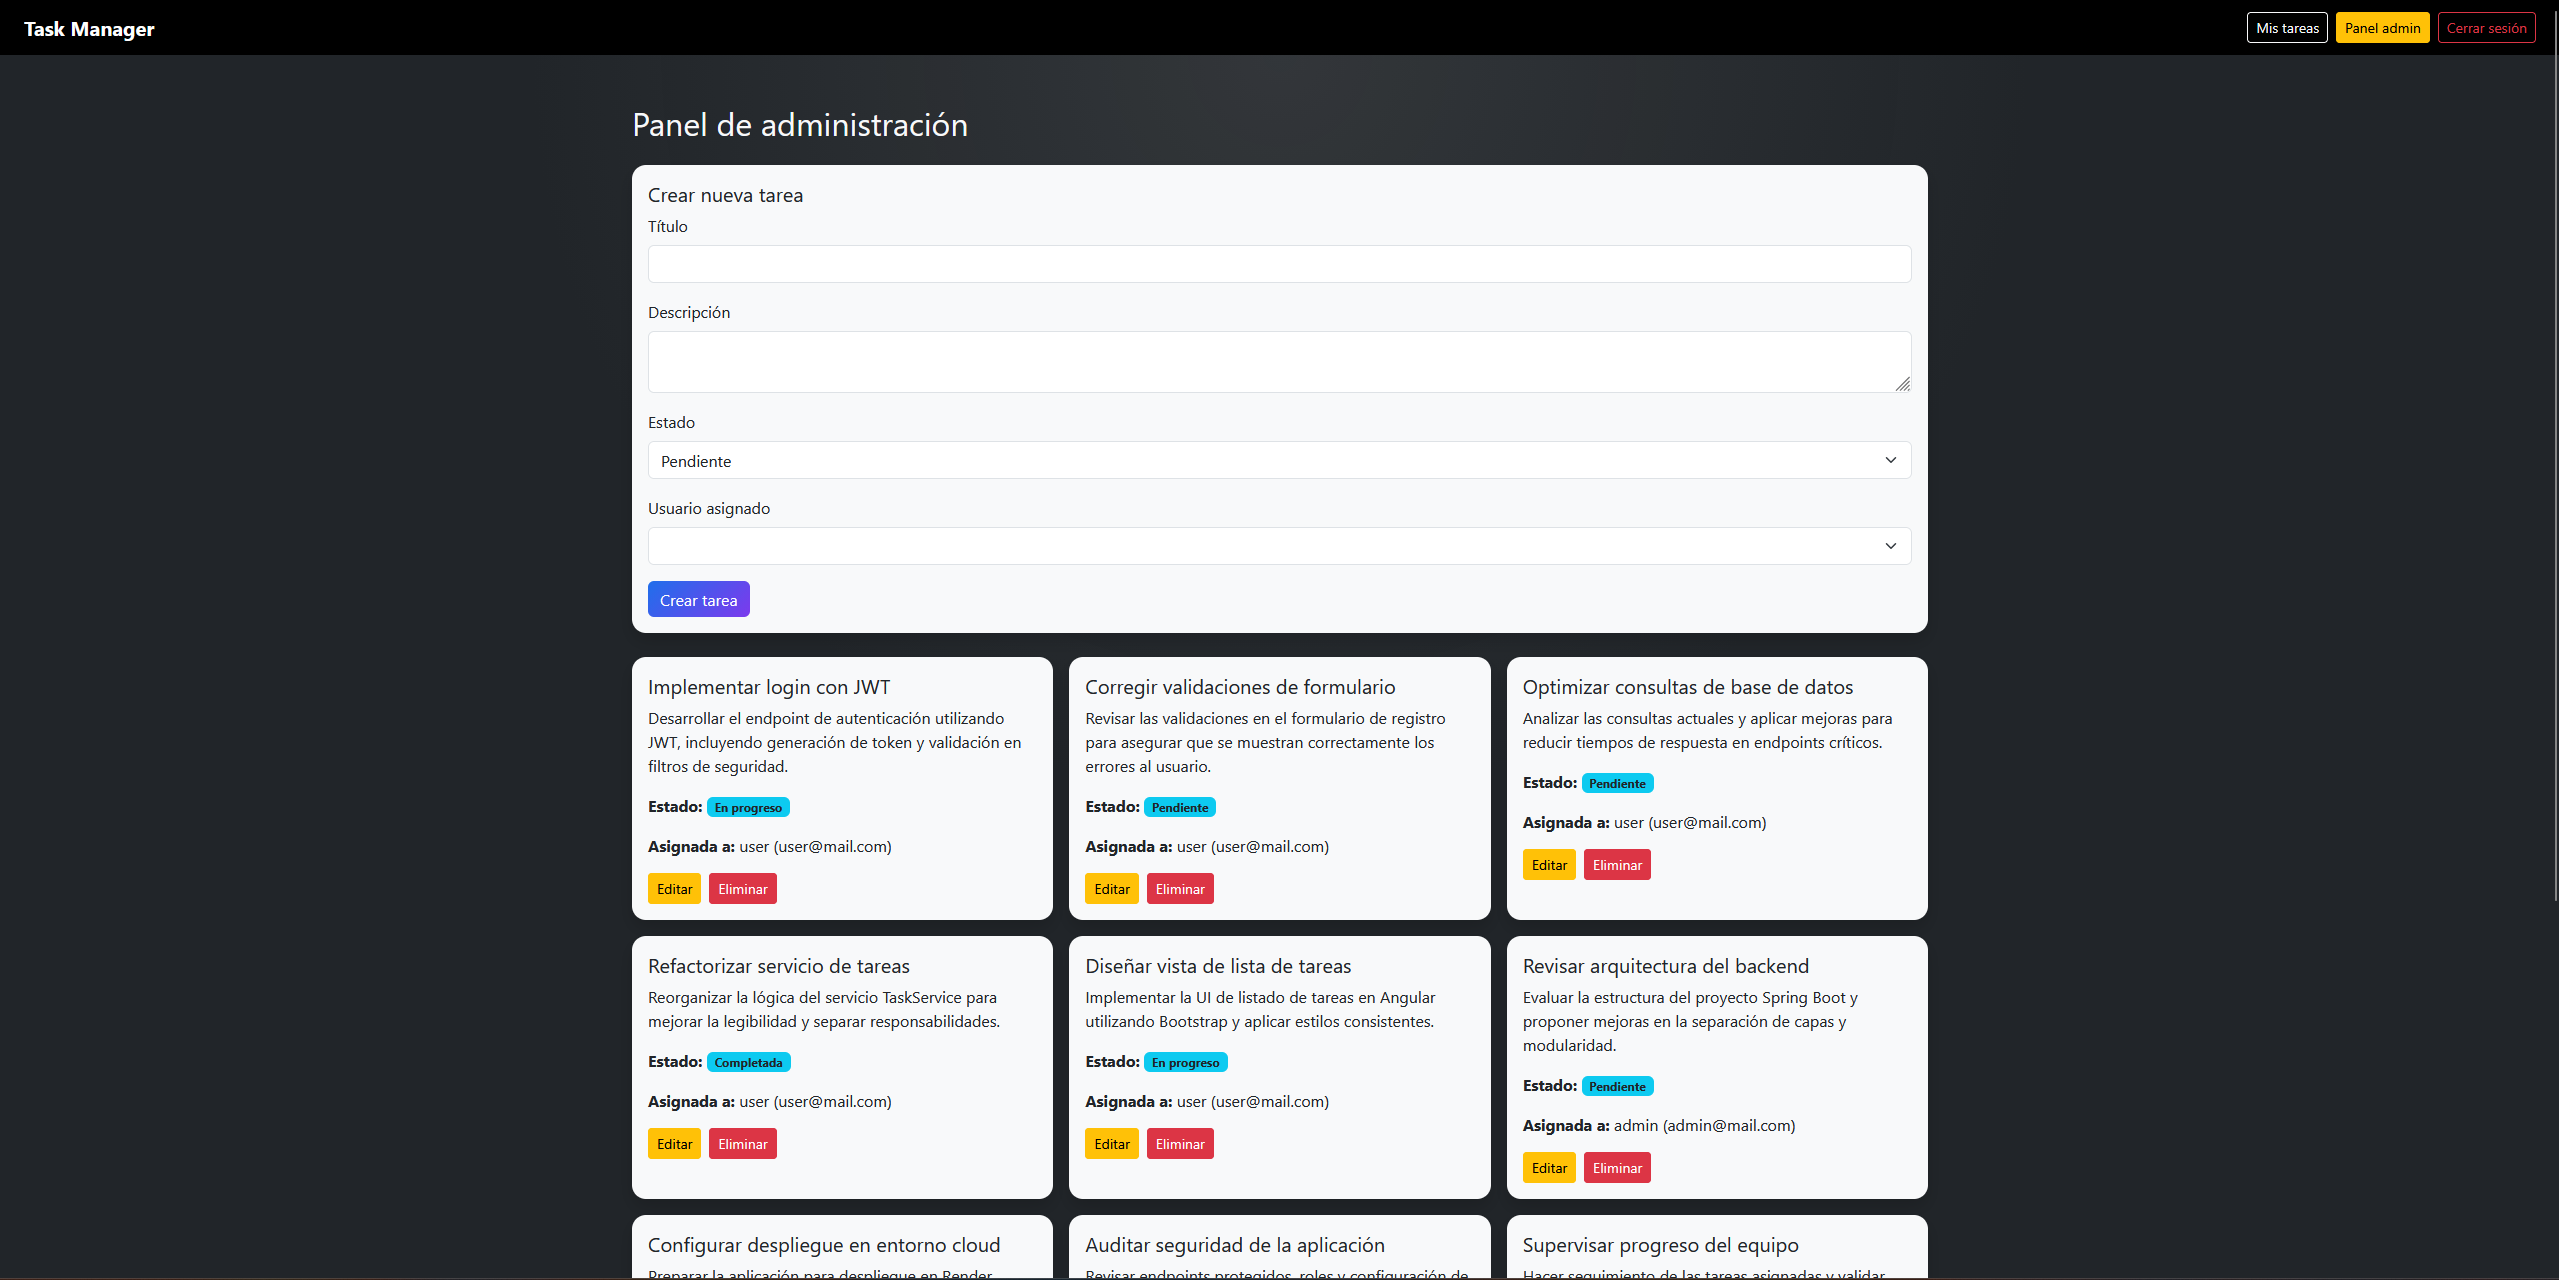Click the Pendiente badge on Revisar arquitectura card
The height and width of the screenshot is (1280, 2559).
[x=1617, y=1086]
